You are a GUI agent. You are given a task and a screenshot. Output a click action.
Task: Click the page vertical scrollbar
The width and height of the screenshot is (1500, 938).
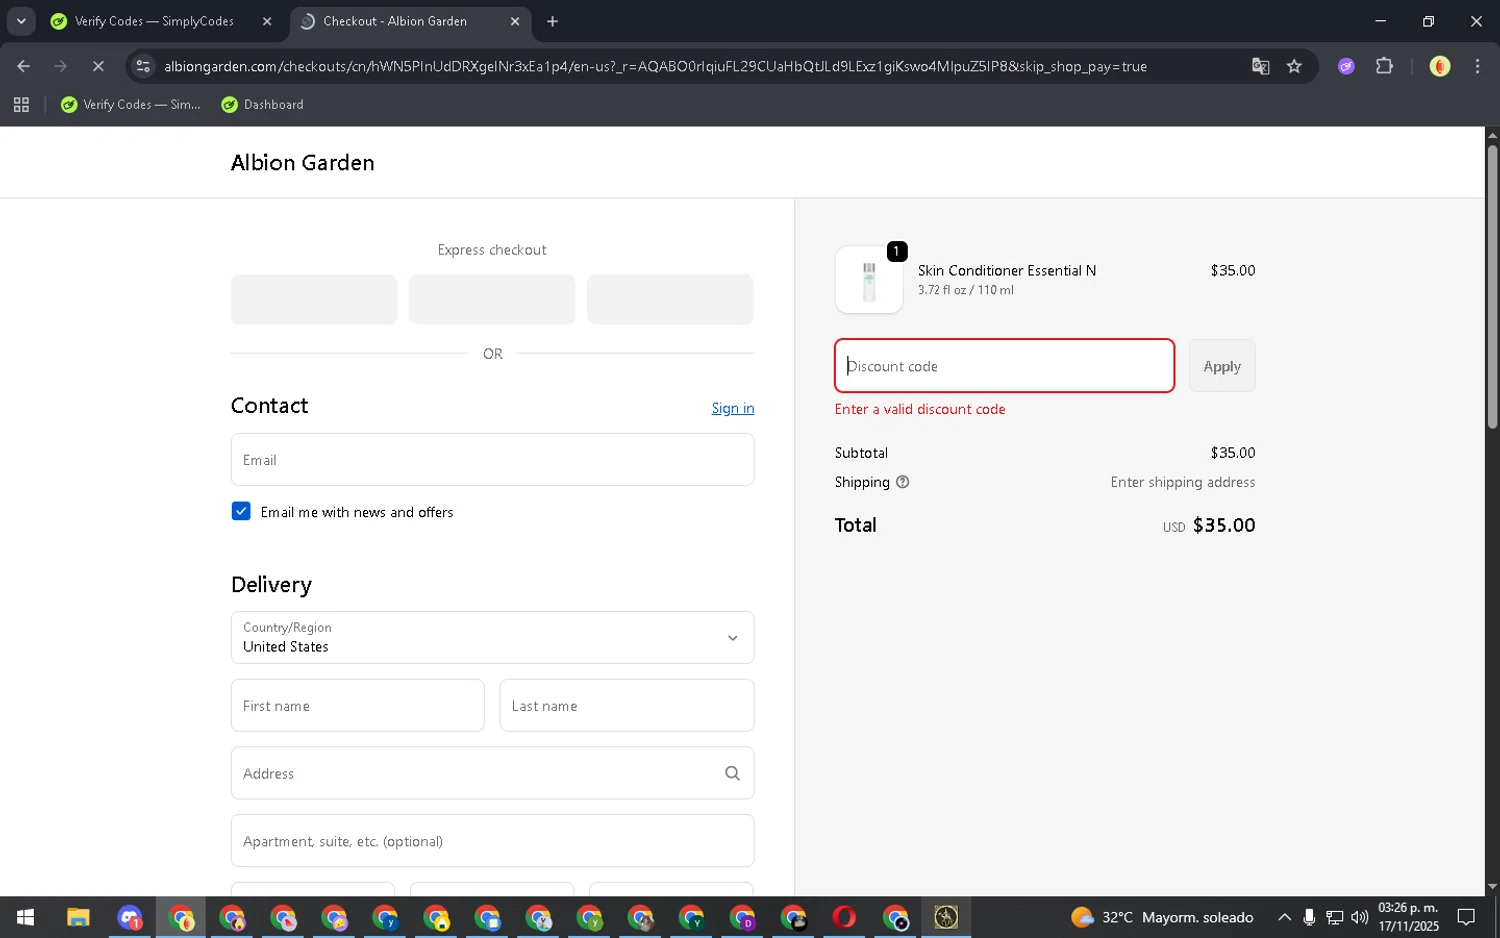click(1492, 288)
